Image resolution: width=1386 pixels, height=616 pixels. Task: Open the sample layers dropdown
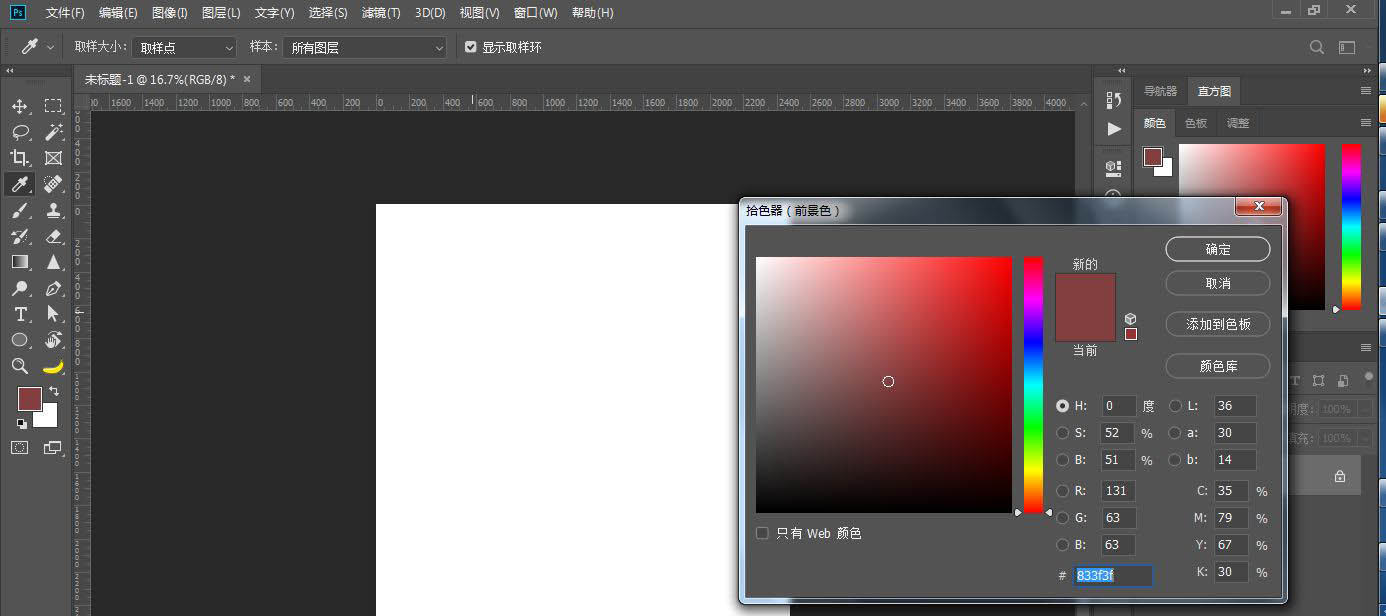[365, 47]
